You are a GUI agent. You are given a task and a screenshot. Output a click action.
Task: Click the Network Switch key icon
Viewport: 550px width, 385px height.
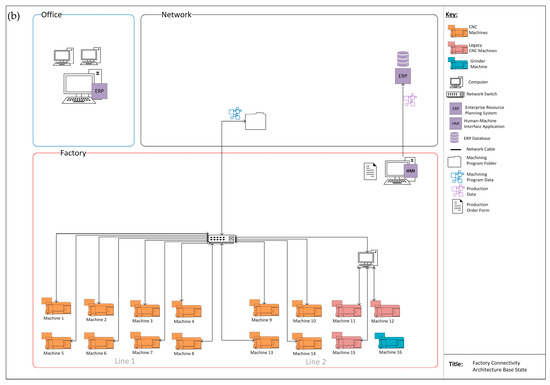point(455,94)
